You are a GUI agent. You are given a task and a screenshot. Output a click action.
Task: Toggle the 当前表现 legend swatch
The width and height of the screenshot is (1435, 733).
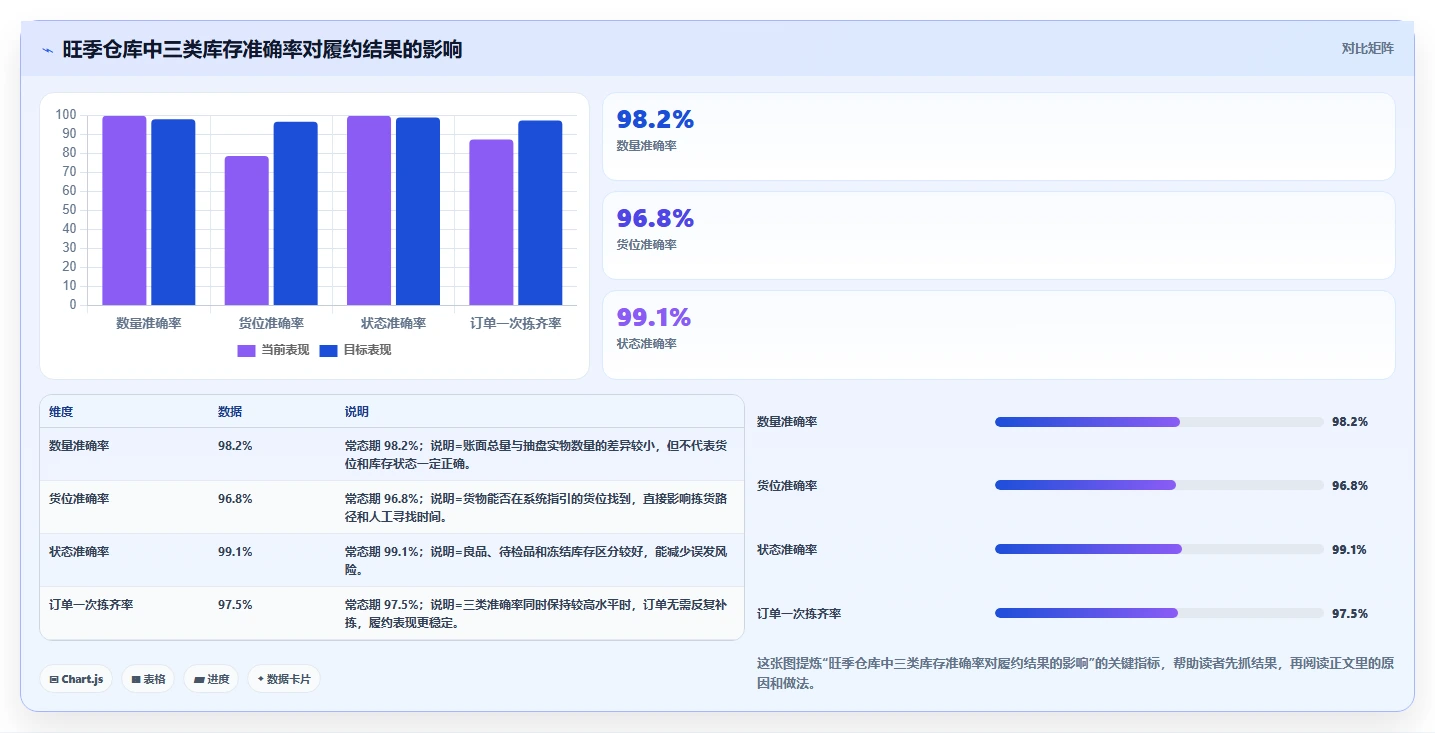pos(246,350)
